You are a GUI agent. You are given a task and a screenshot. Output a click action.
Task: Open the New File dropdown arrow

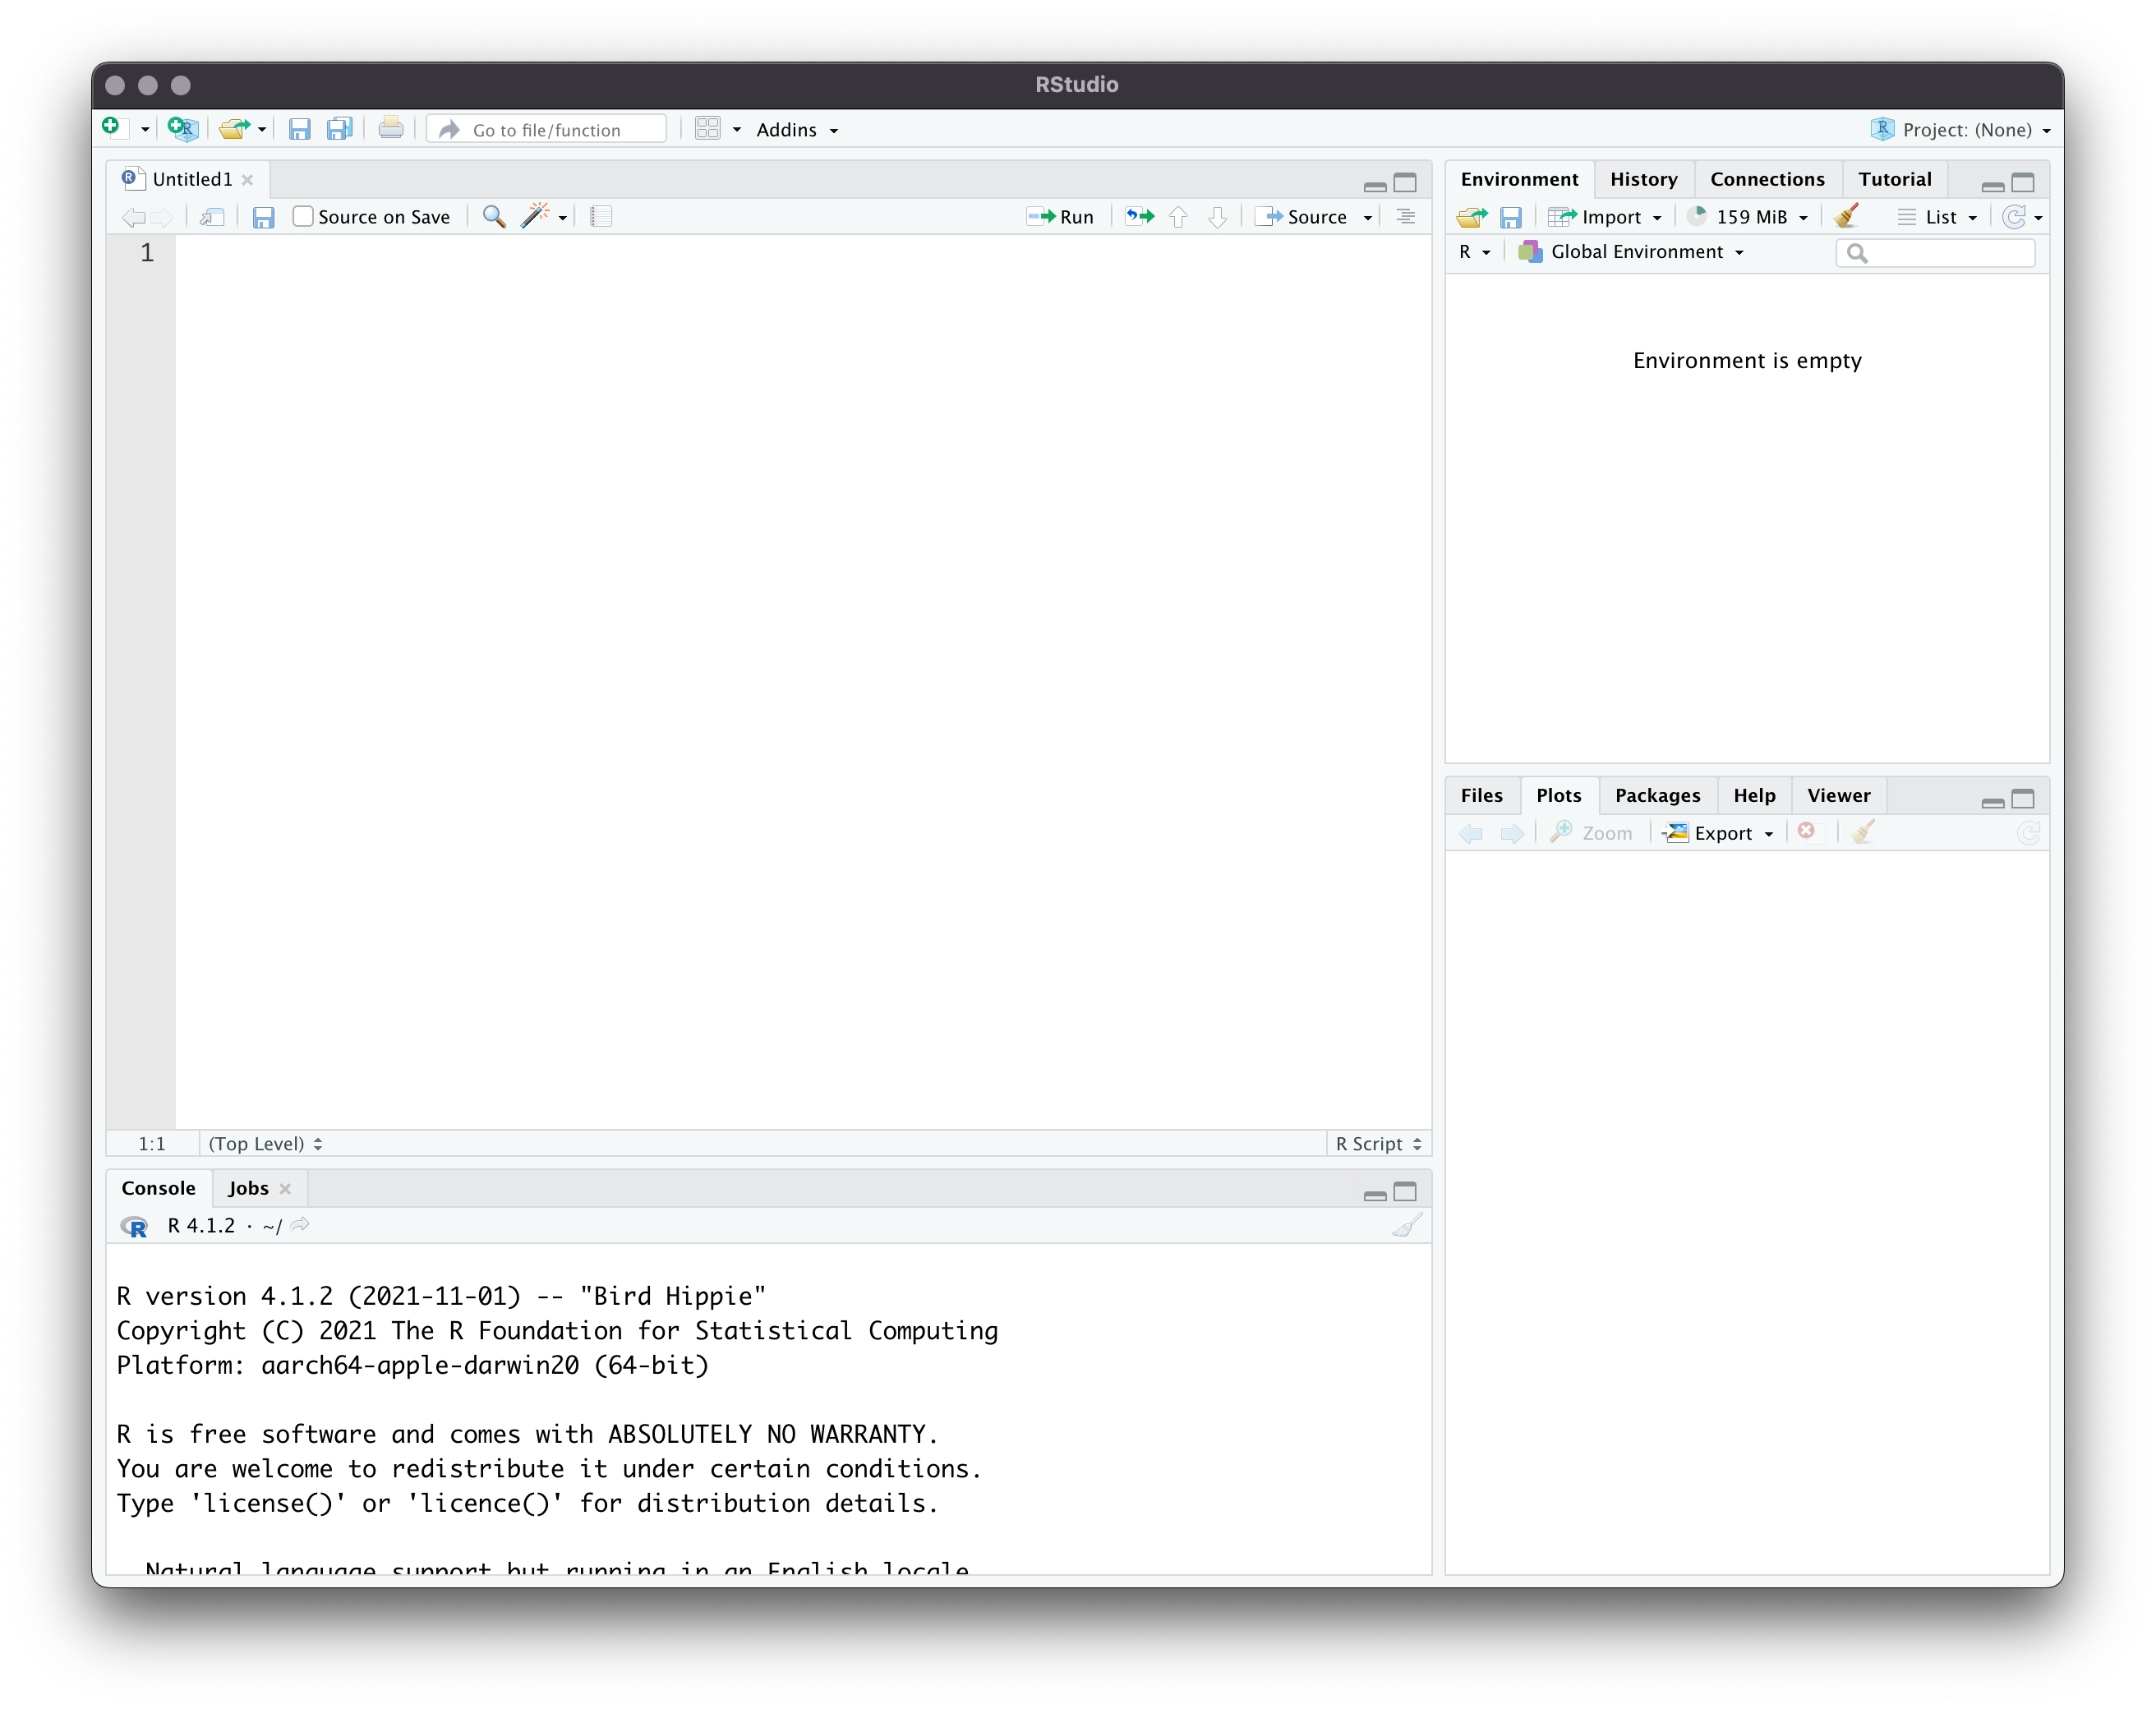[145, 130]
